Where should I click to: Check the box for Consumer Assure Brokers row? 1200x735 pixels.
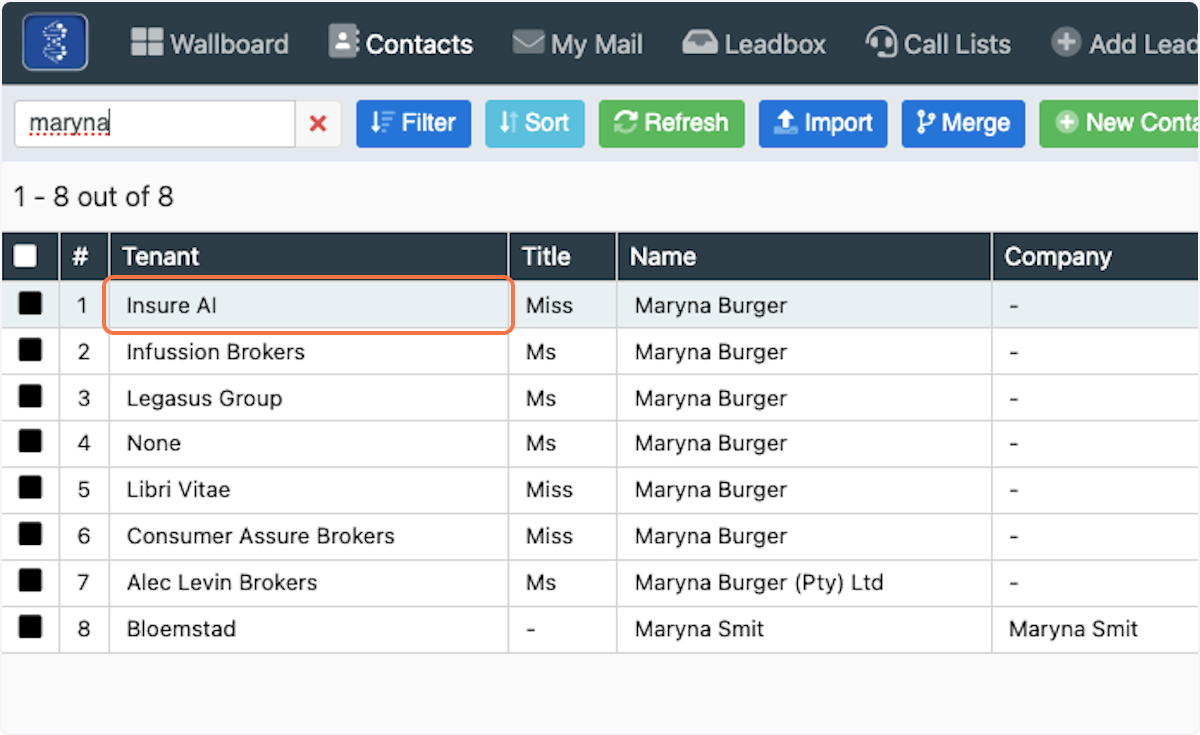click(30, 534)
